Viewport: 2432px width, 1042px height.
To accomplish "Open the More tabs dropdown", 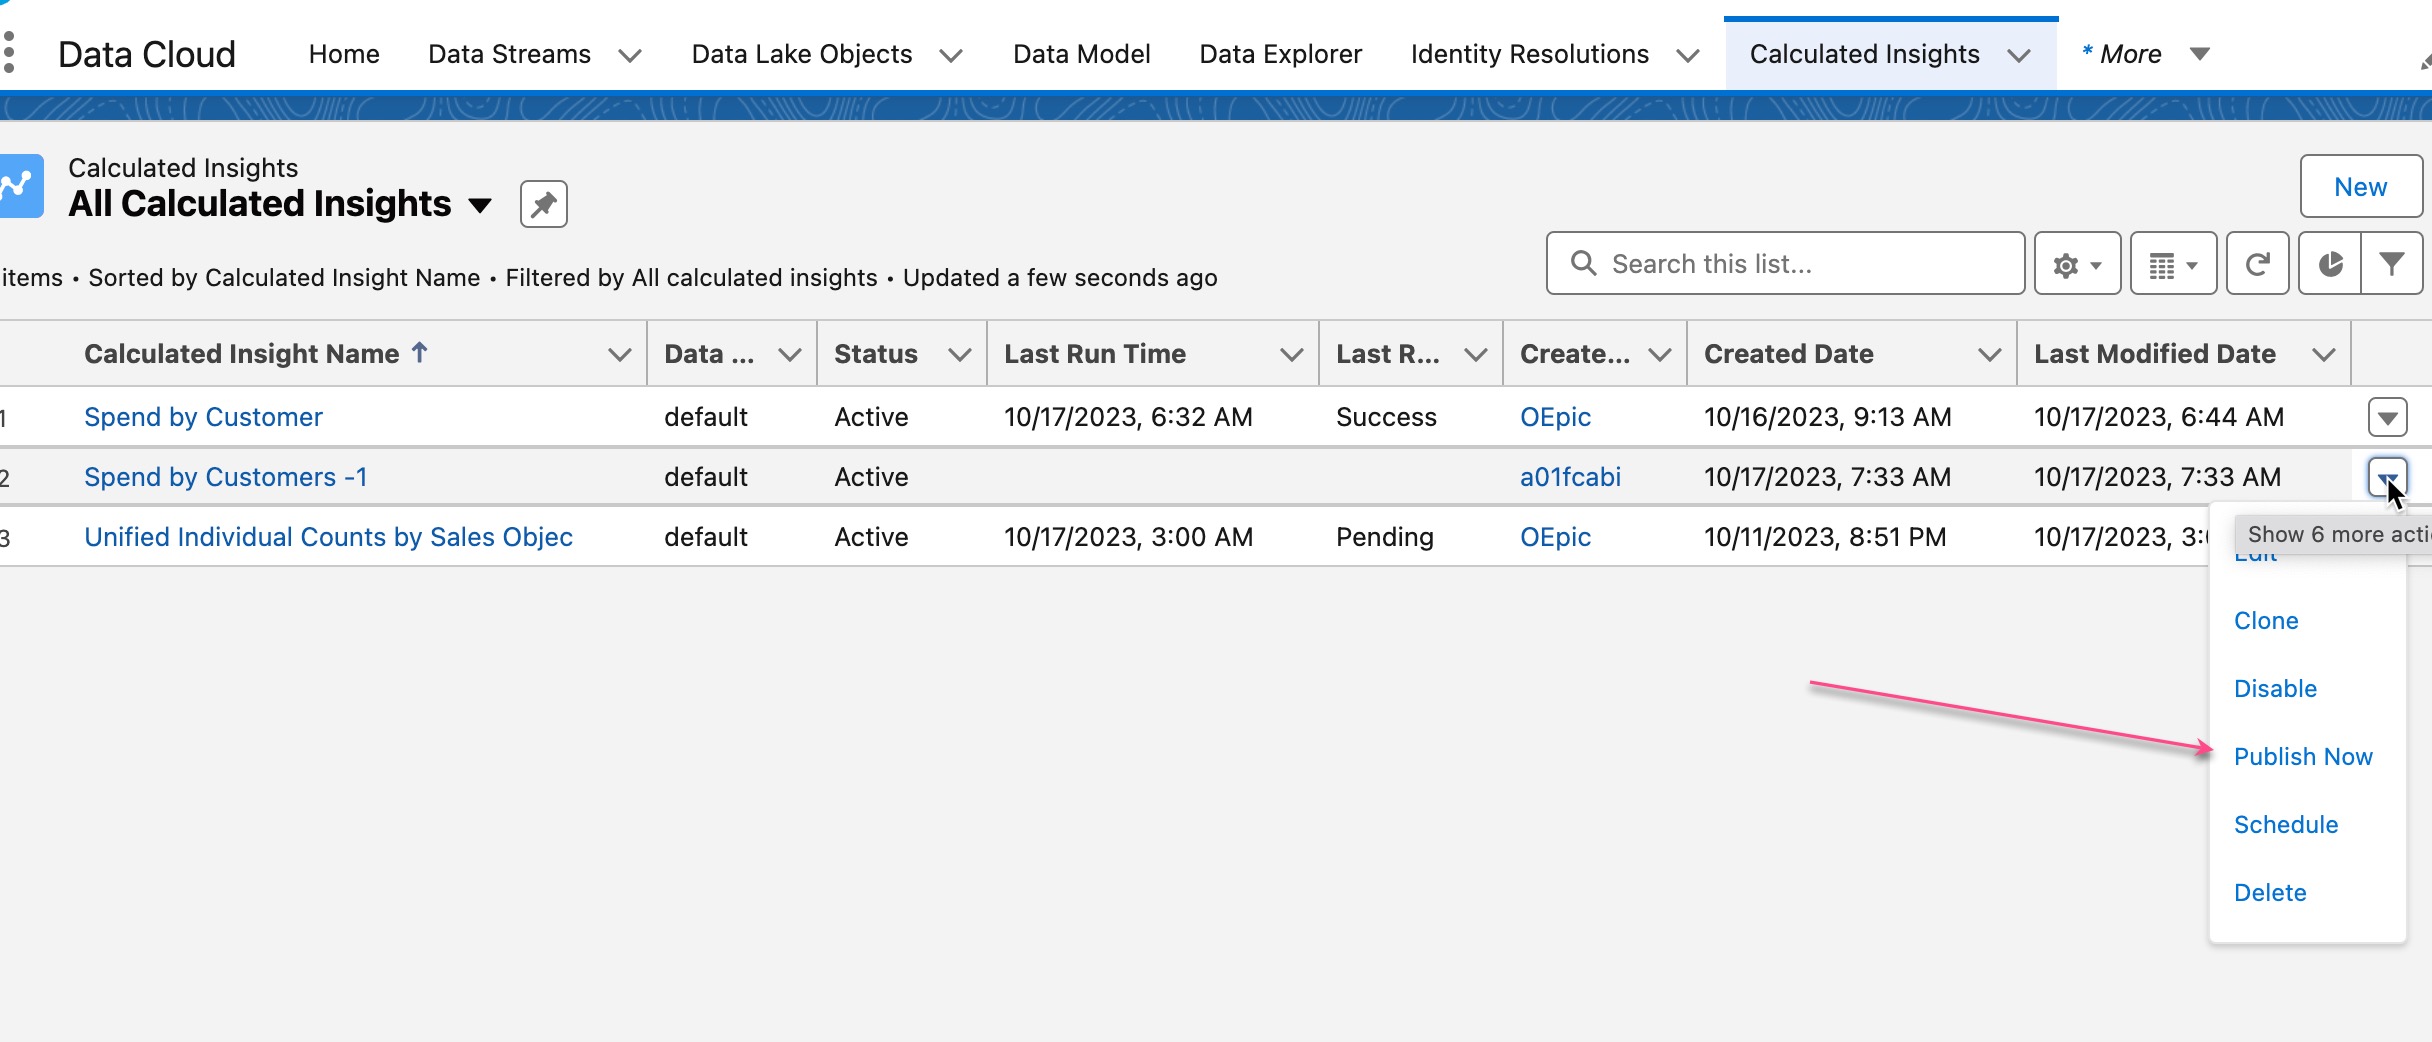I will pyautogui.click(x=2145, y=54).
